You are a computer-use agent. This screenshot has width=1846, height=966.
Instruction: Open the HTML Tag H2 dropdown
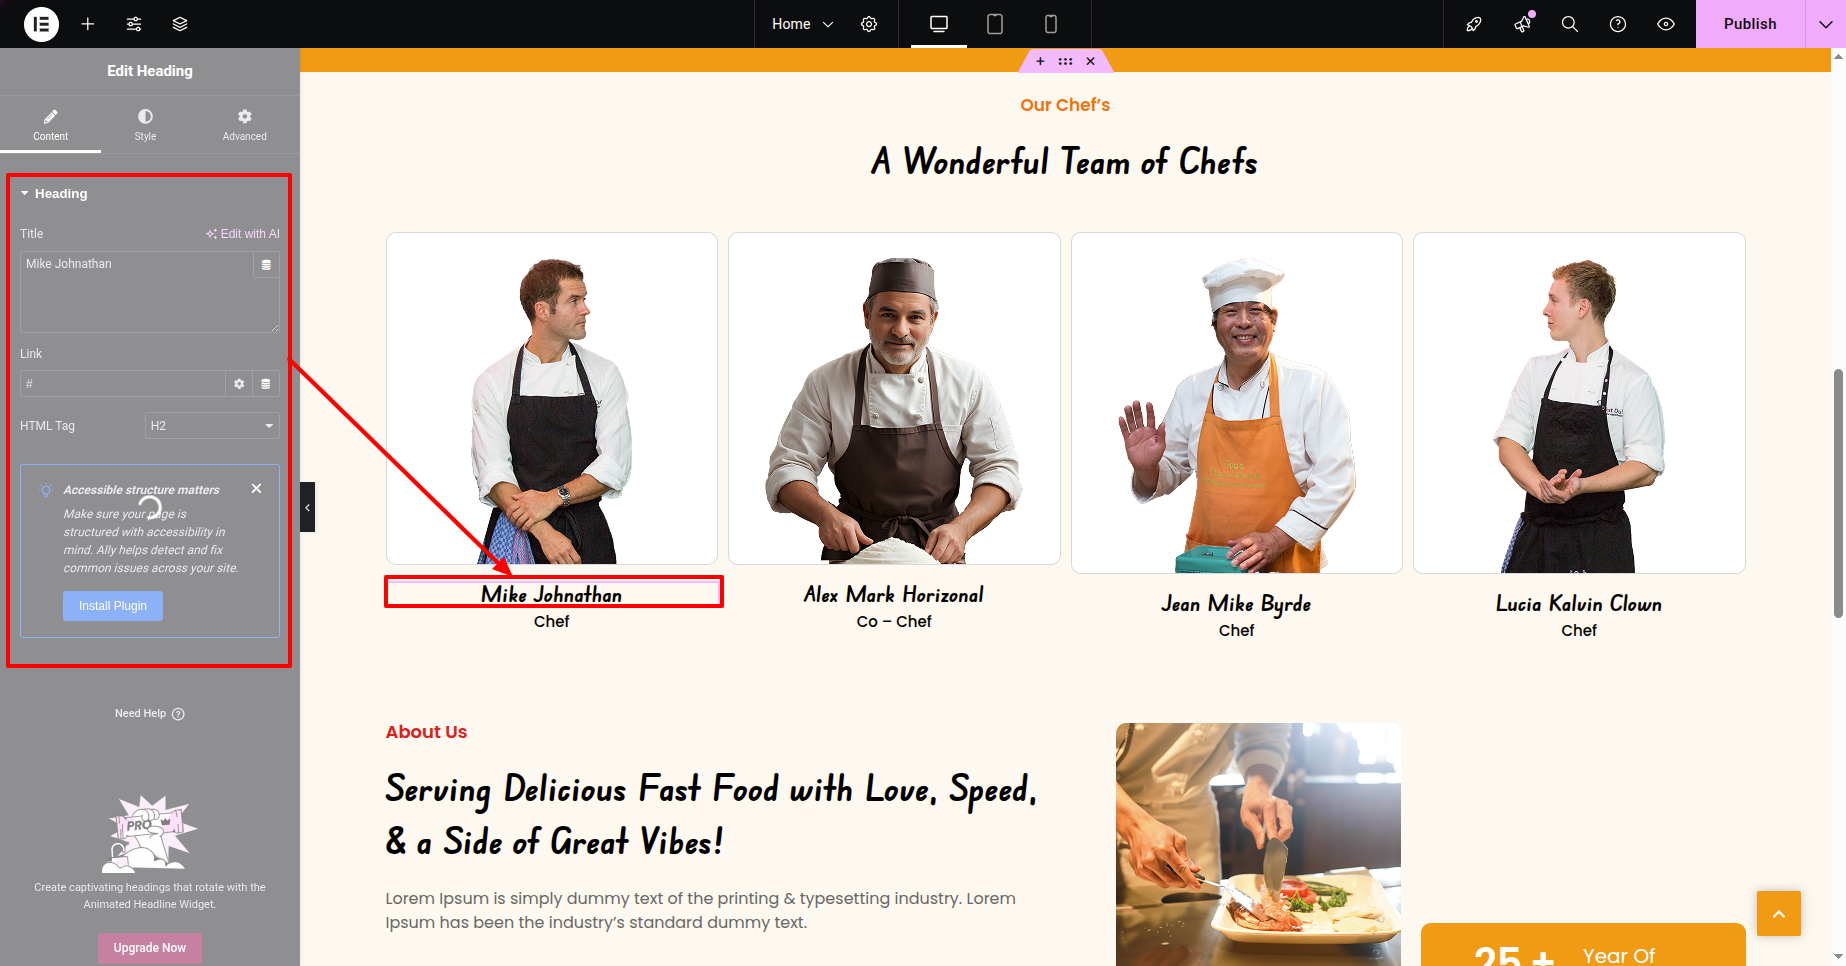pos(212,426)
